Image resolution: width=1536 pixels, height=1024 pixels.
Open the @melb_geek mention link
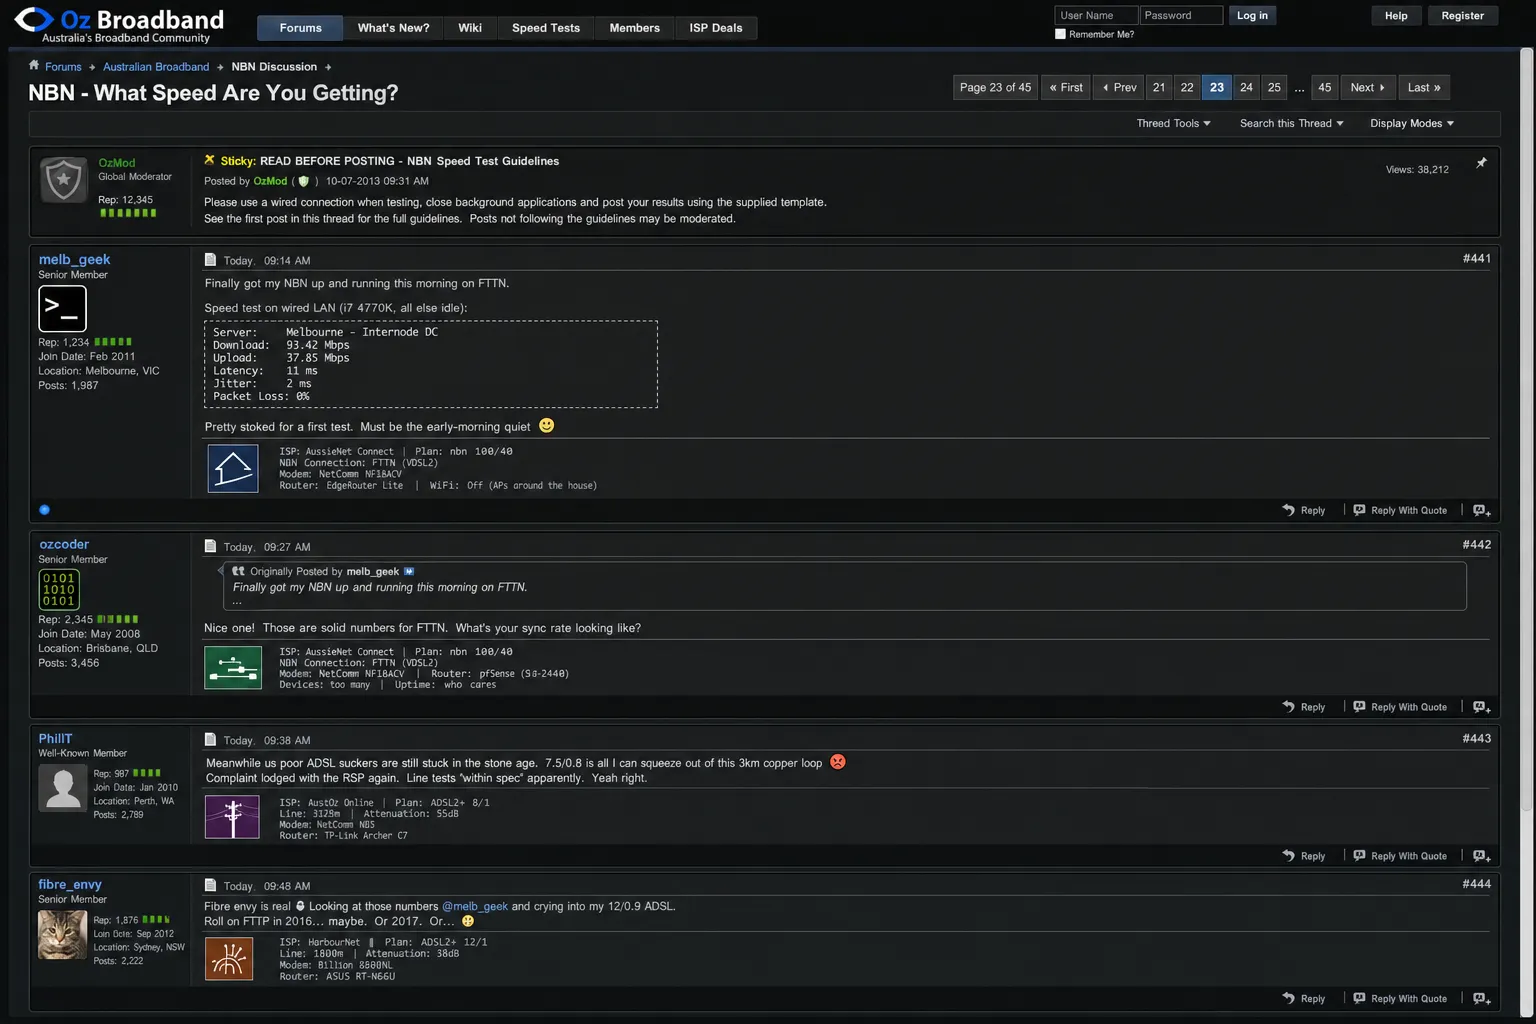tap(475, 906)
